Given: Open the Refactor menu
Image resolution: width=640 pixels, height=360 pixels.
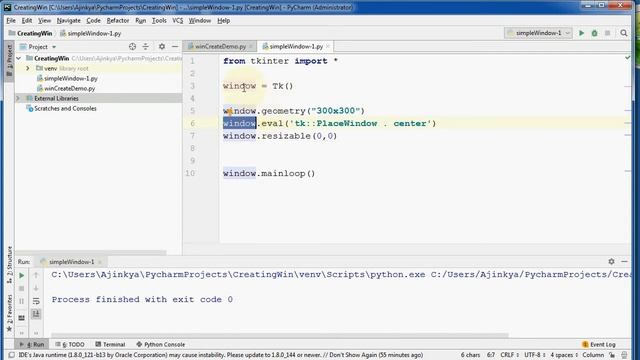Looking at the screenshot, I should point(118,20).
